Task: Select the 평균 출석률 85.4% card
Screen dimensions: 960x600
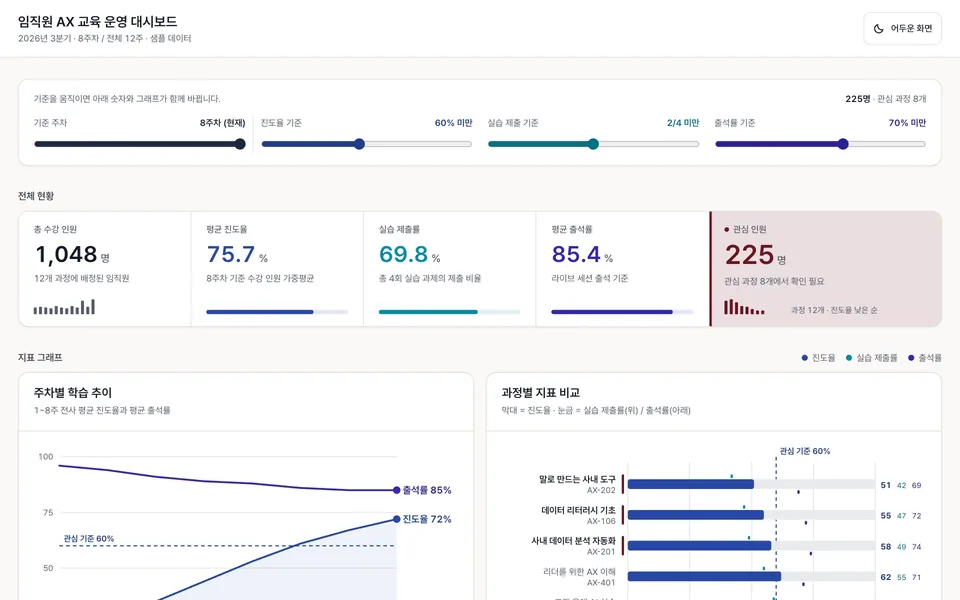Action: coord(622,269)
